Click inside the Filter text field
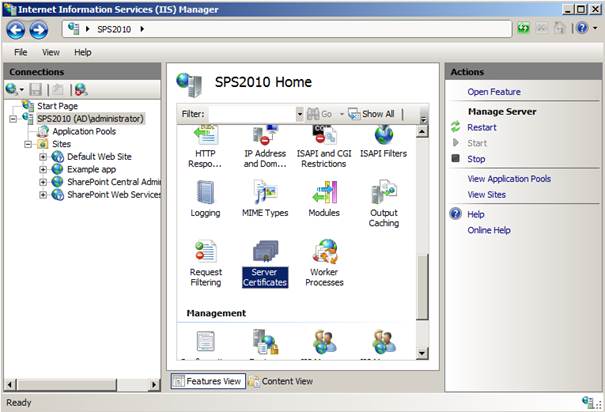The width and height of the screenshot is (605, 412). (x=252, y=114)
